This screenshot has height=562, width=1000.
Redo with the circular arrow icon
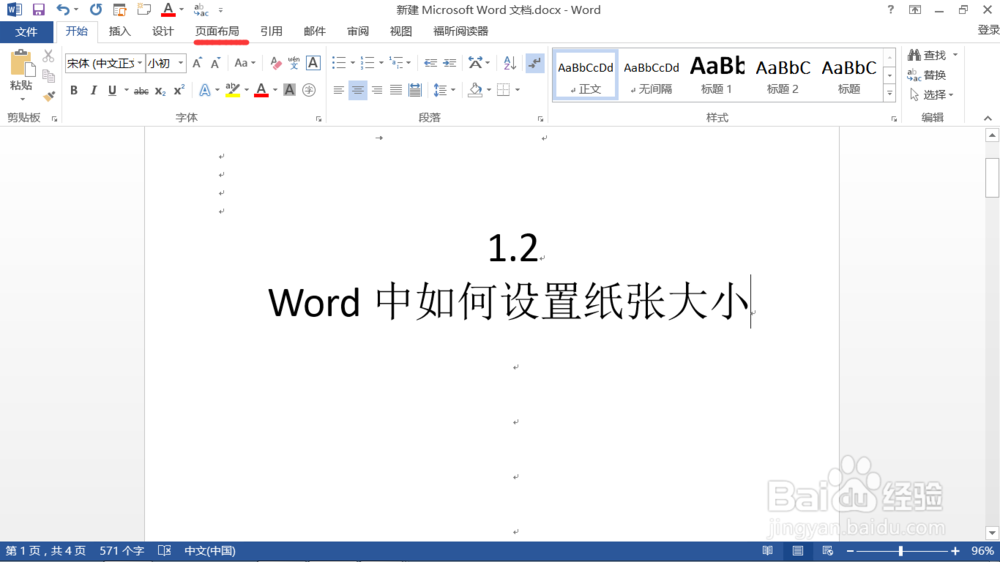pos(96,10)
